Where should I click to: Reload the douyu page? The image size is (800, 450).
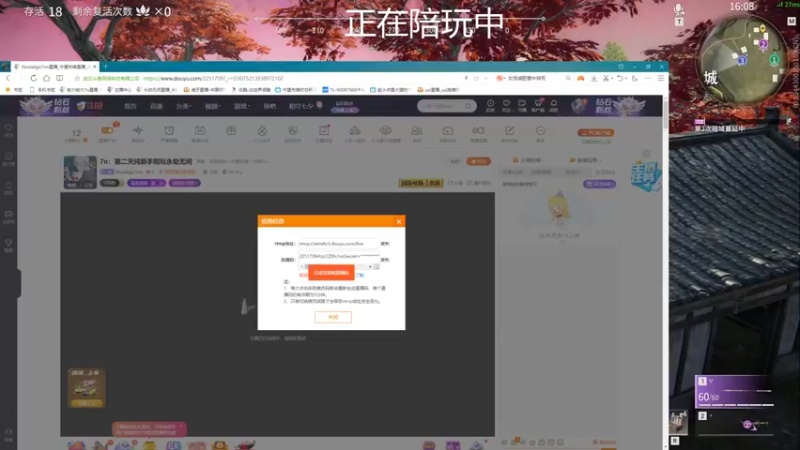click(34, 79)
